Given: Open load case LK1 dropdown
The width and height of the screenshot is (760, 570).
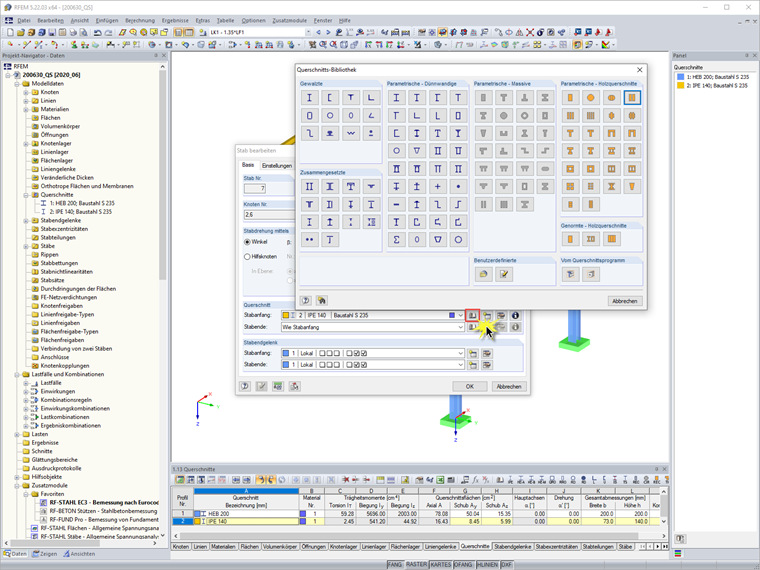Looking at the screenshot, I should click(x=308, y=32).
